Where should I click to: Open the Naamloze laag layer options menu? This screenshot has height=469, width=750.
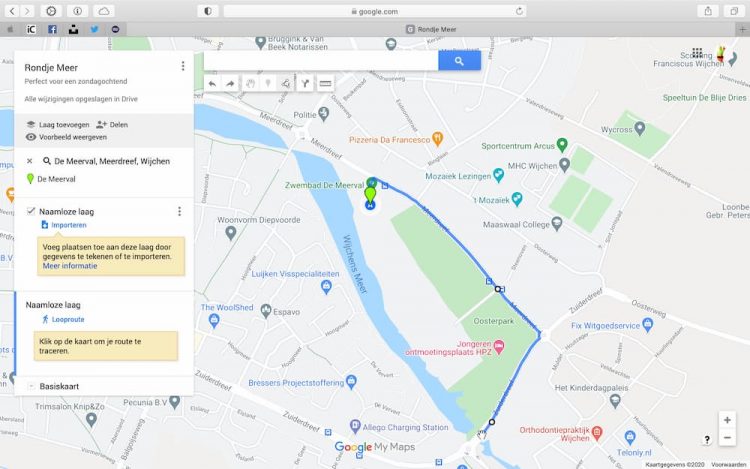tap(179, 211)
